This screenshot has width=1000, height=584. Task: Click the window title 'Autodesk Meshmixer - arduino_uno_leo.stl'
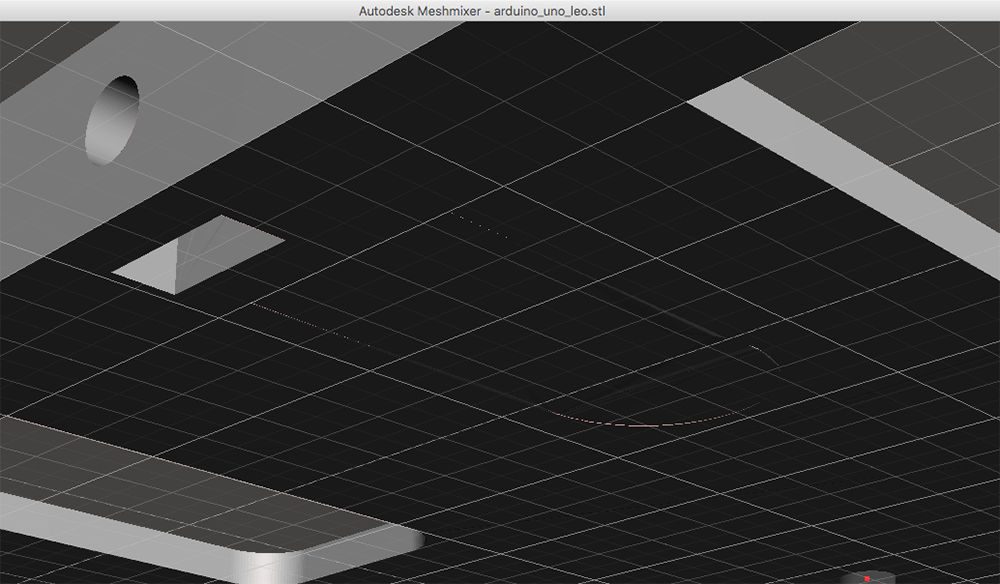(482, 11)
